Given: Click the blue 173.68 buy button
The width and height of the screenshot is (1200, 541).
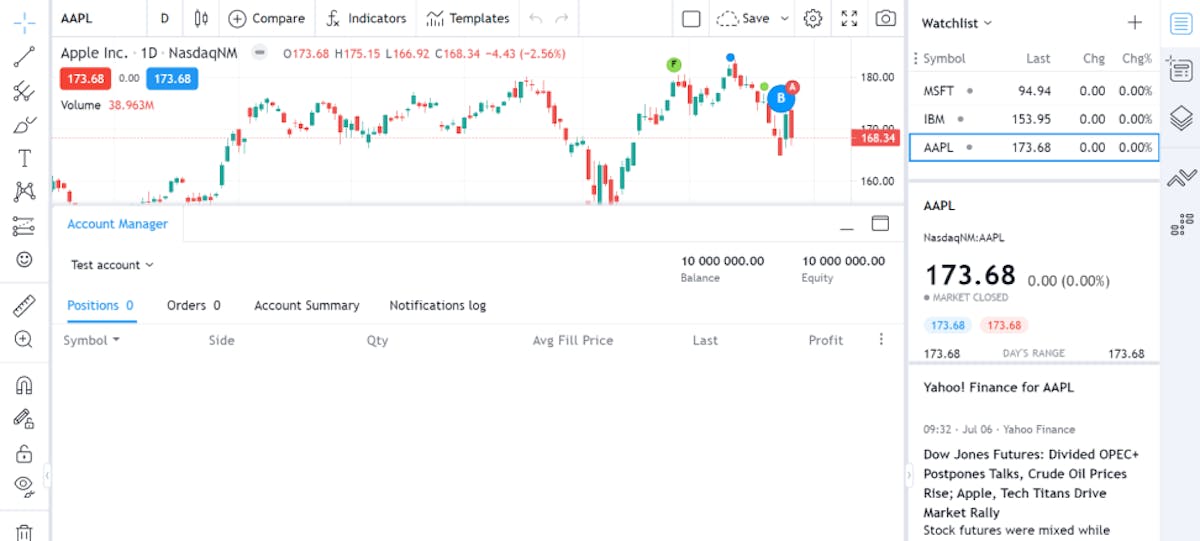Looking at the screenshot, I should [x=172, y=78].
